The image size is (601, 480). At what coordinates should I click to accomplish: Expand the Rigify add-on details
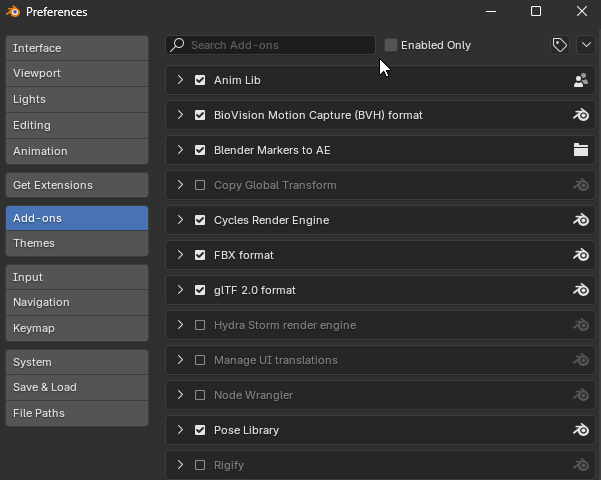(x=180, y=465)
